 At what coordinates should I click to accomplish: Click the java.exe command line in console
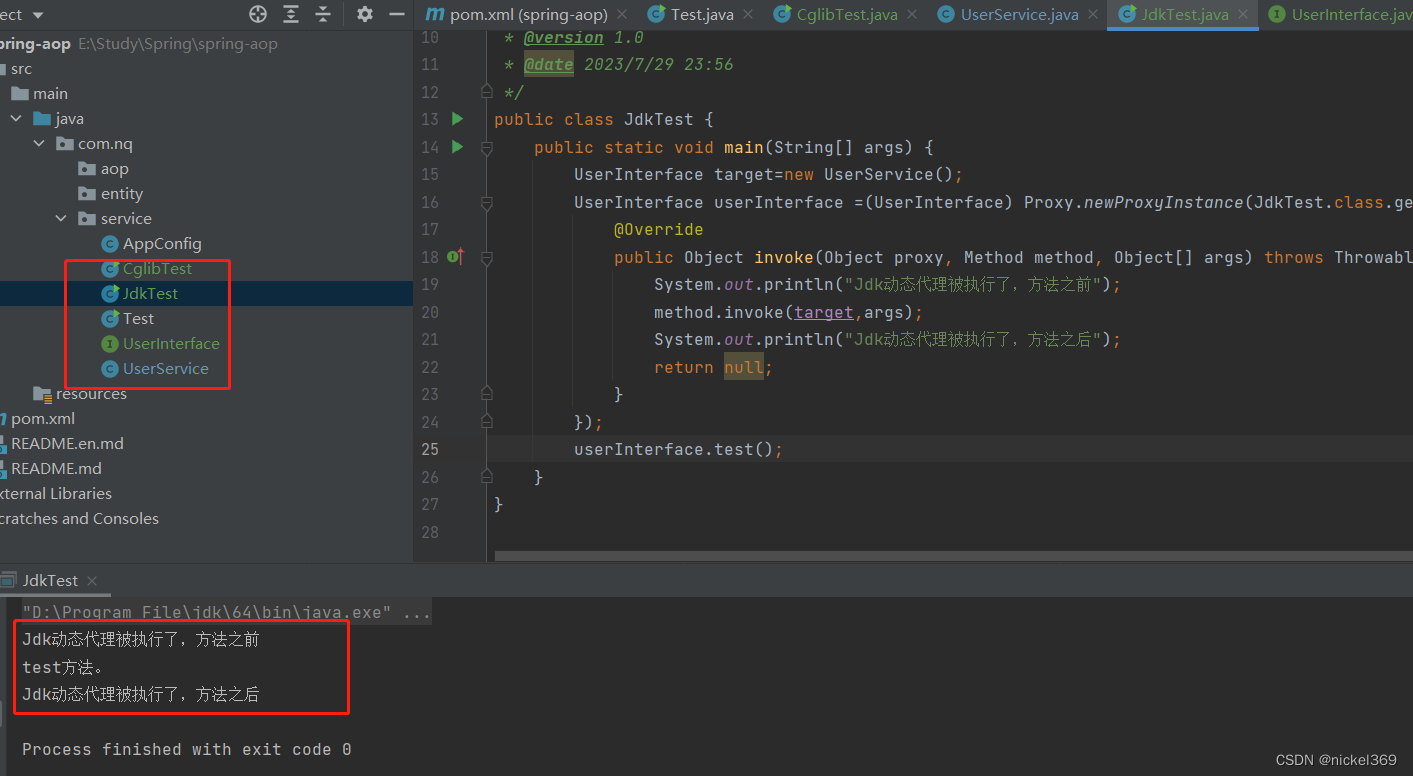[x=227, y=612]
